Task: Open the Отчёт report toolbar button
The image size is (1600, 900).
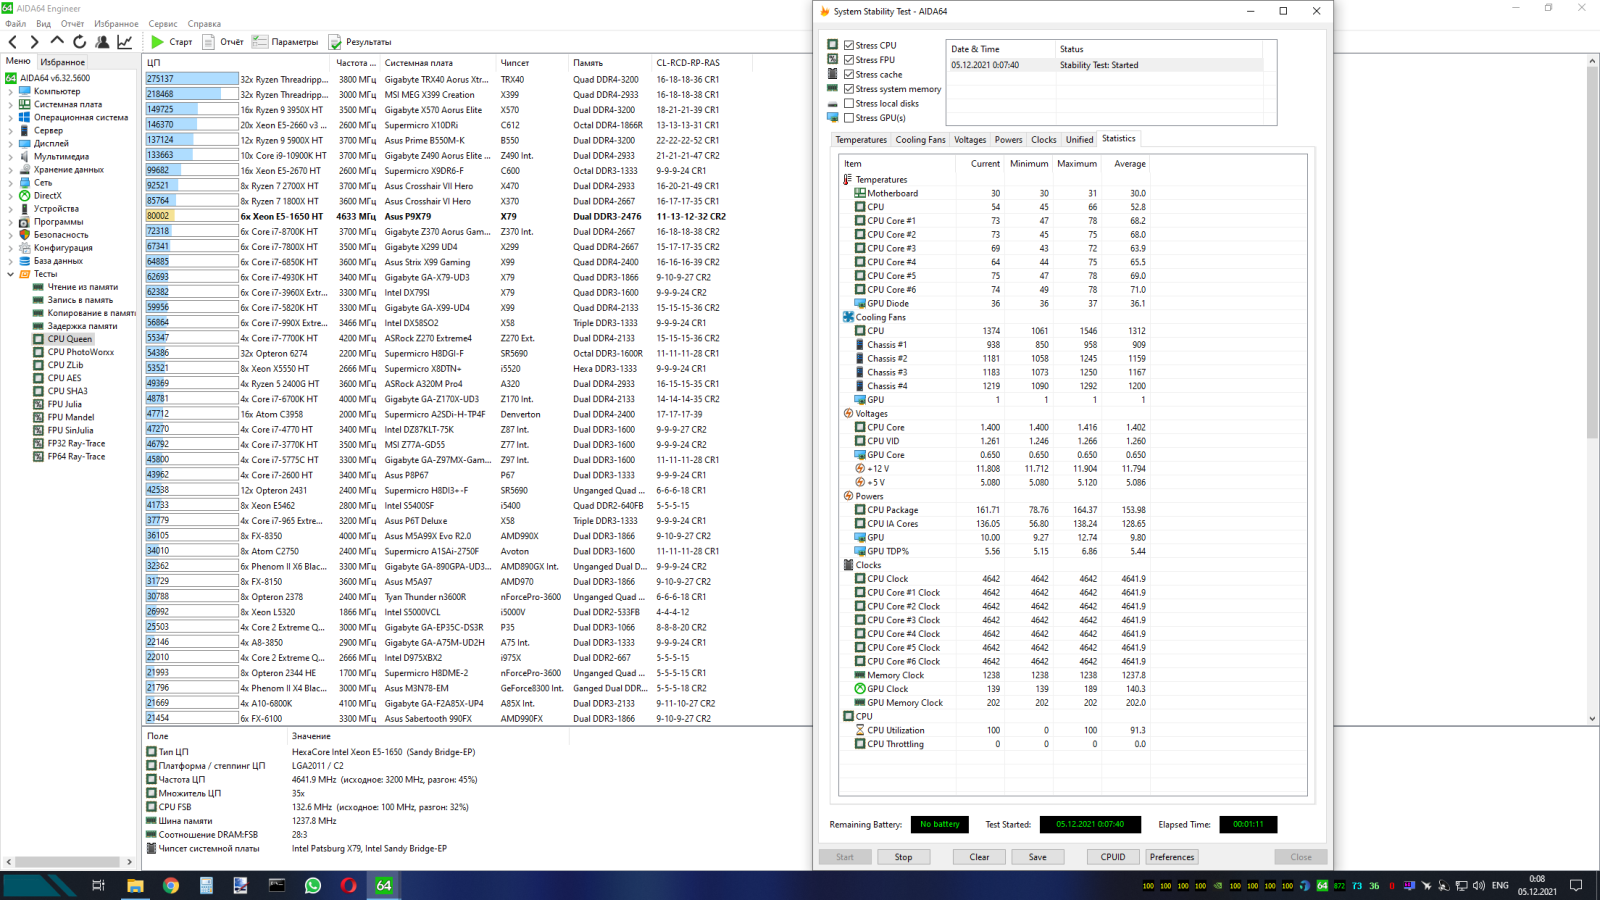Action: [x=223, y=42]
